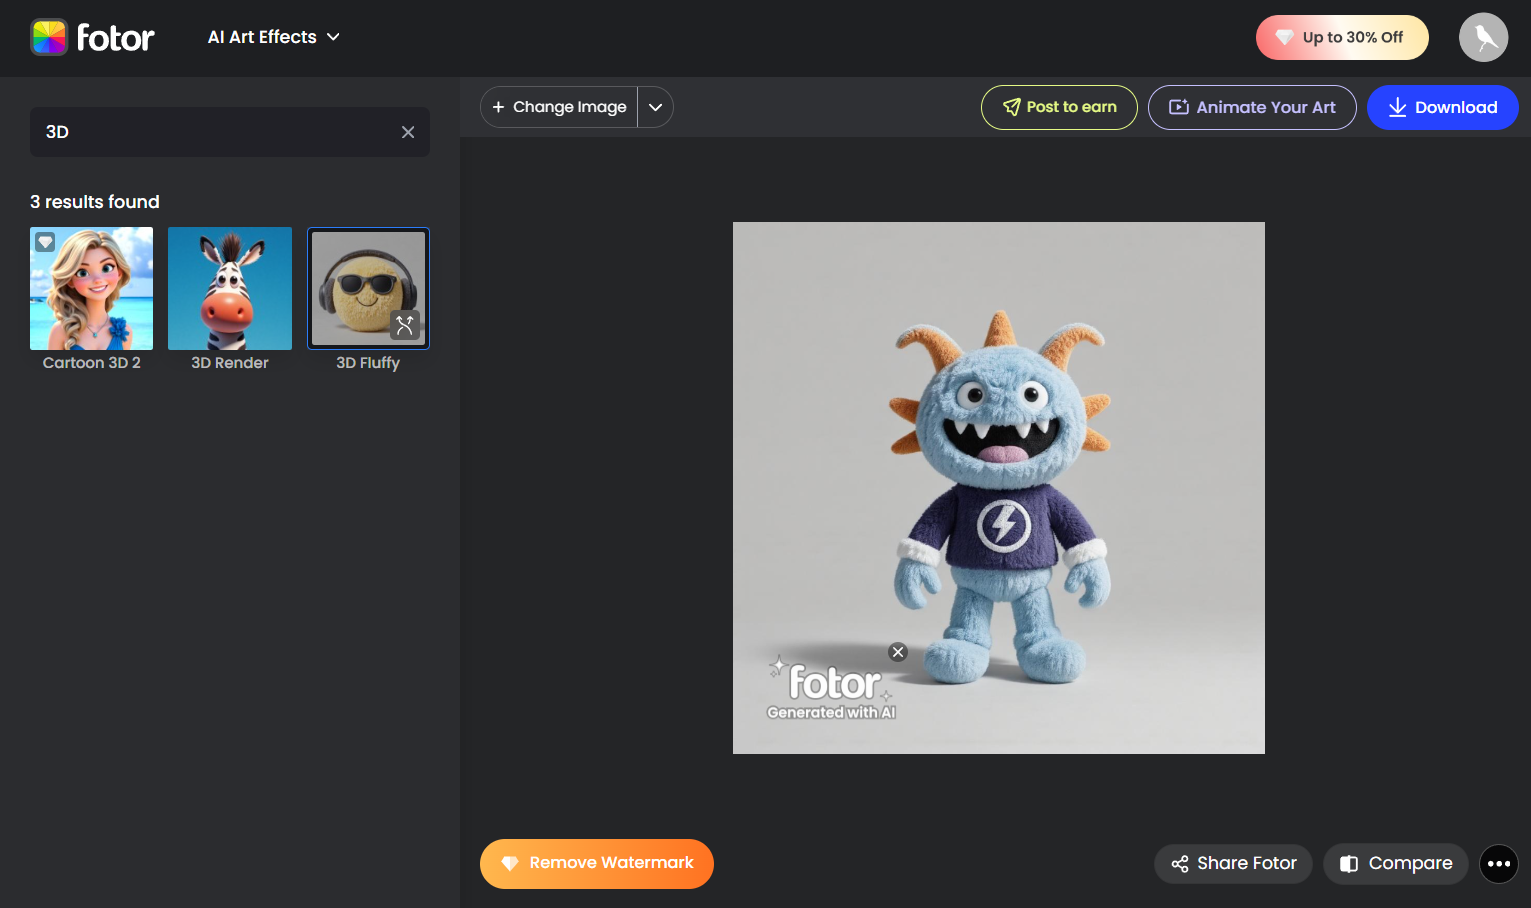Click Post to earn
Image resolution: width=1531 pixels, height=908 pixels.
1059,107
